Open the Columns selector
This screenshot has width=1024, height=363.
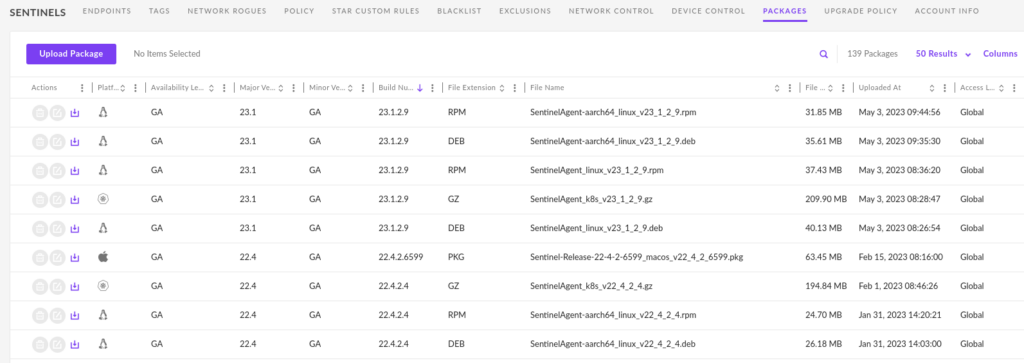coord(1000,54)
